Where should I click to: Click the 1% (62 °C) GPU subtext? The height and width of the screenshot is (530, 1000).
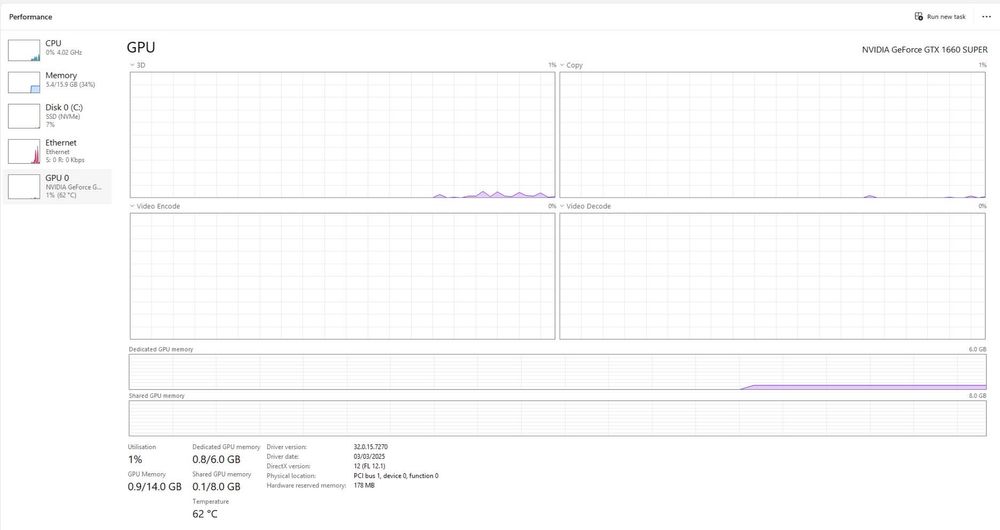pyautogui.click(x=61, y=195)
